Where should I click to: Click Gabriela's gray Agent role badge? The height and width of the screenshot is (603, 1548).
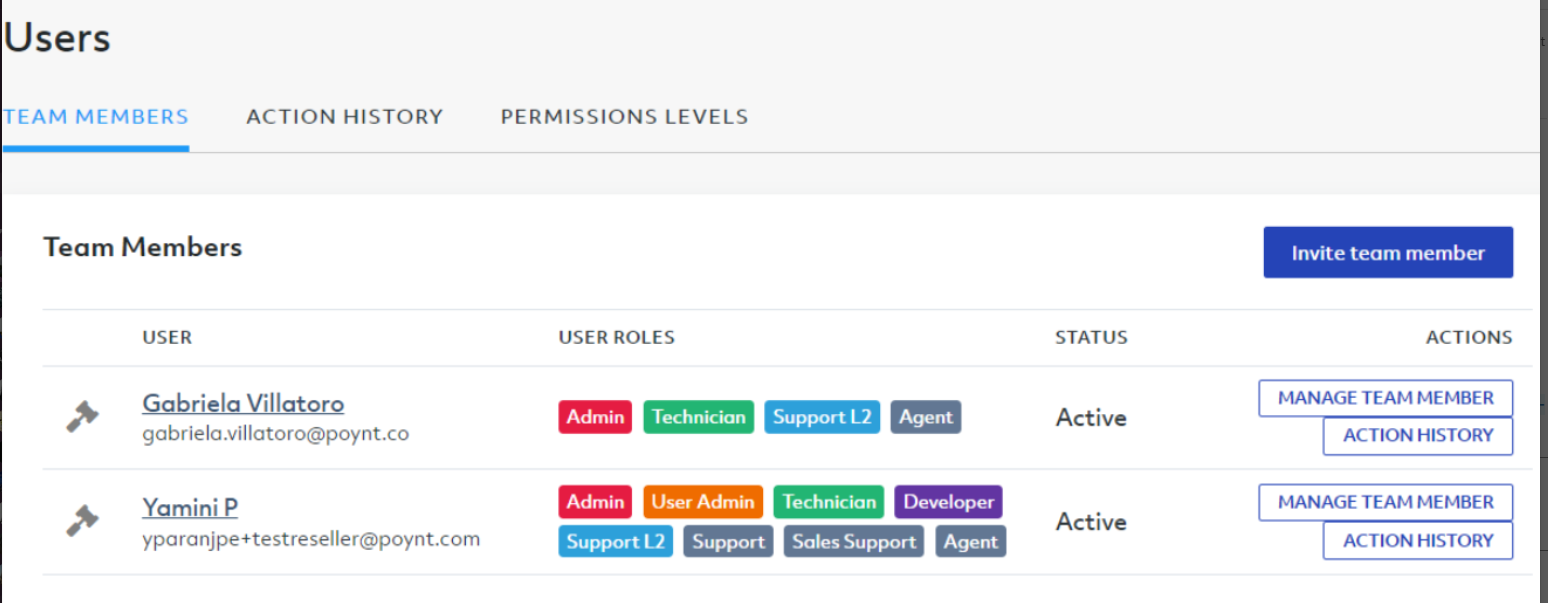point(926,417)
